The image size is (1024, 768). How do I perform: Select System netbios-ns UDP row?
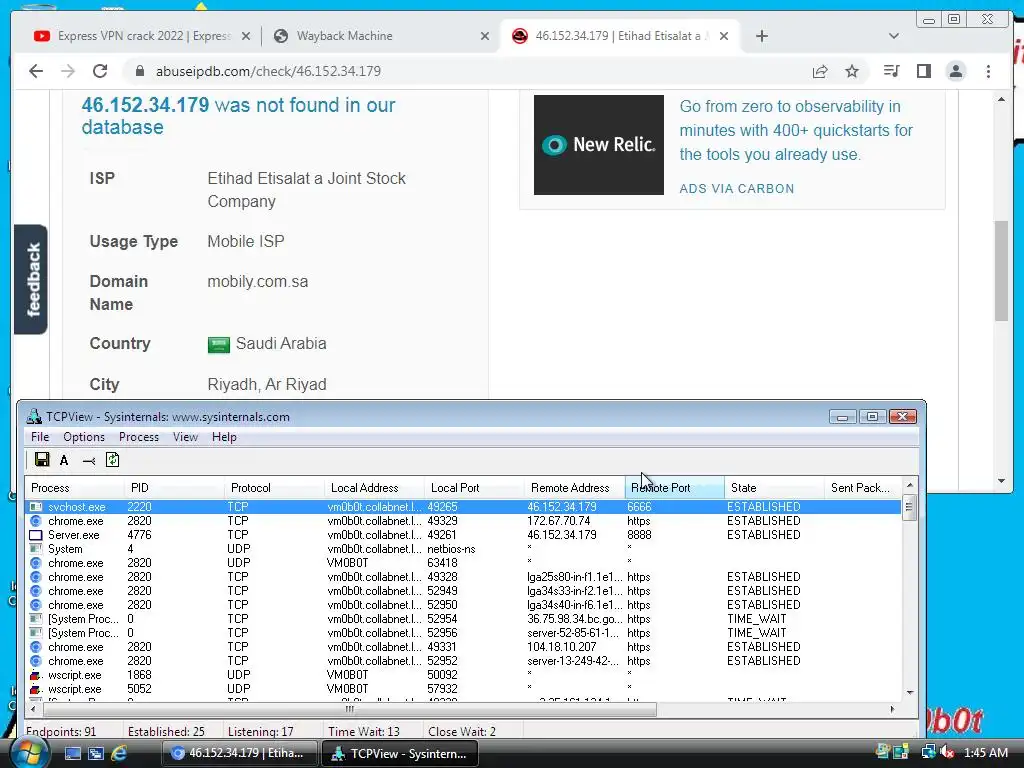(x=463, y=549)
